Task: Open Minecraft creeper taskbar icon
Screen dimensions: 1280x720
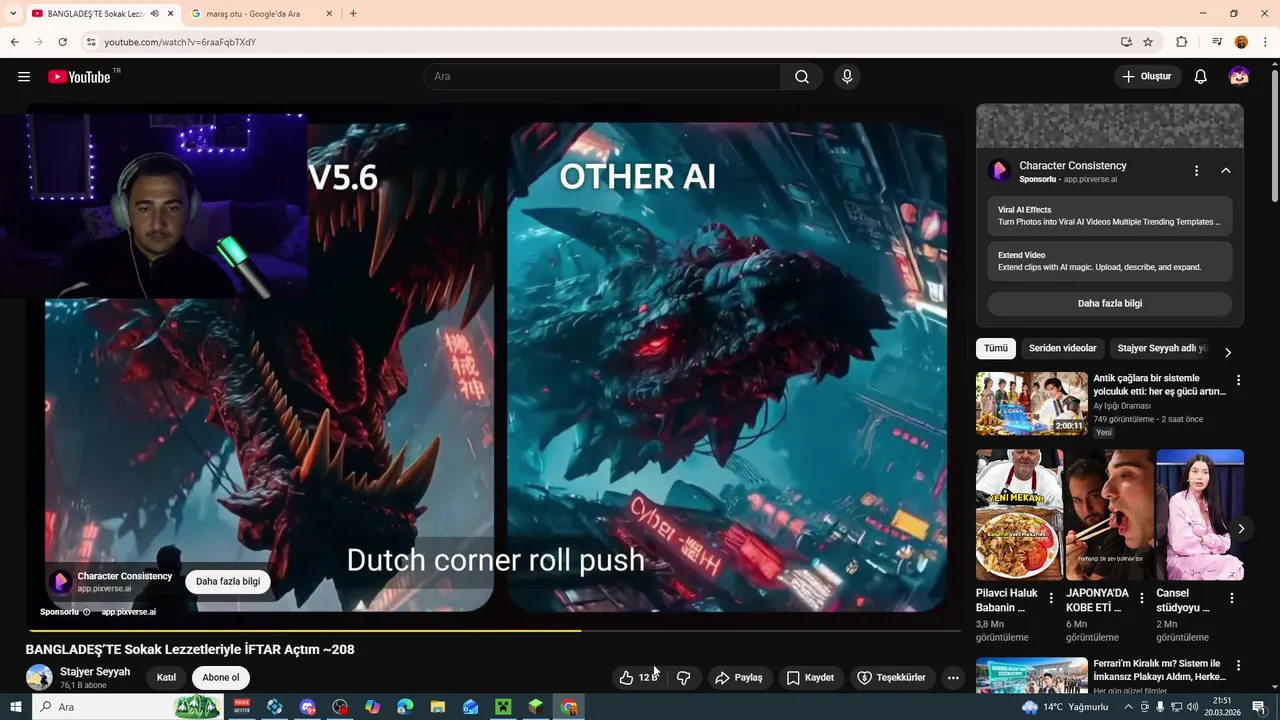Action: click(503, 707)
